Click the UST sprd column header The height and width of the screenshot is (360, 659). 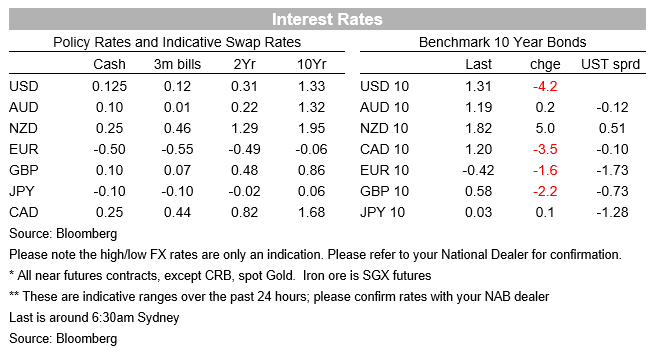pyautogui.click(x=610, y=64)
